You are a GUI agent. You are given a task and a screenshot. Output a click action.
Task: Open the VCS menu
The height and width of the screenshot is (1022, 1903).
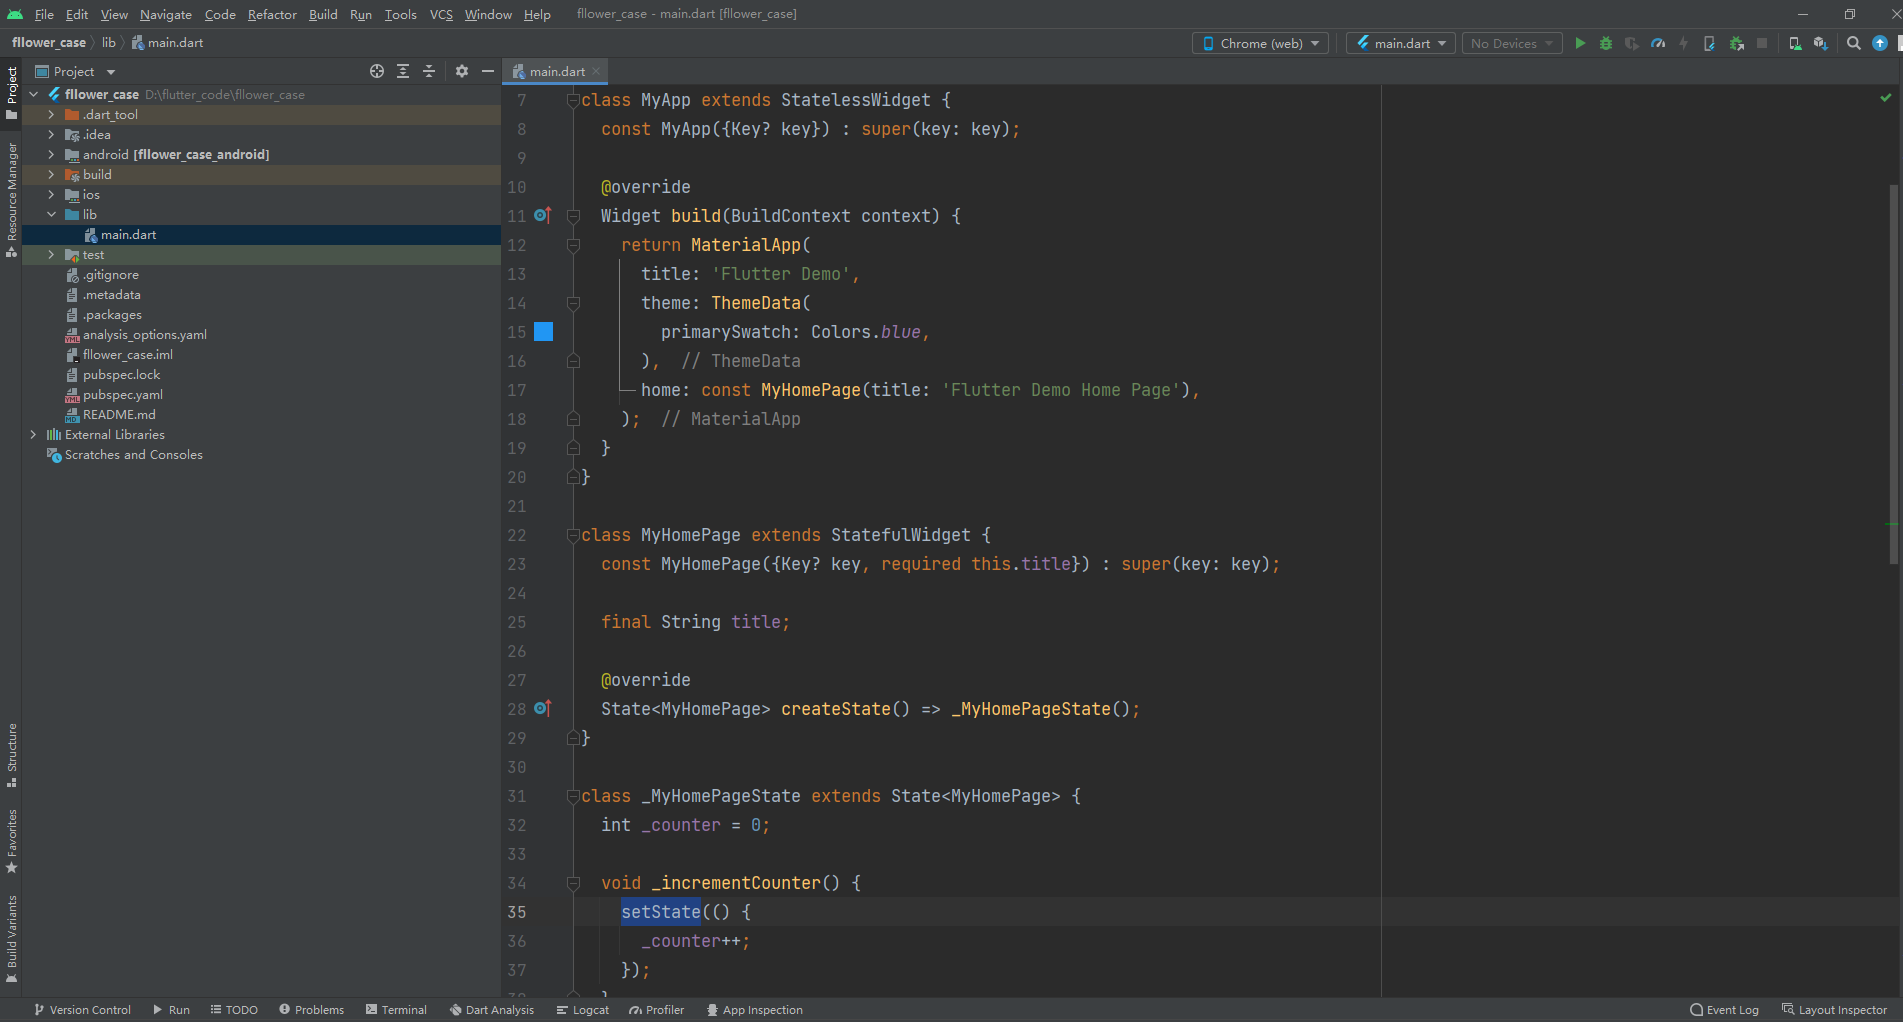[x=441, y=14]
